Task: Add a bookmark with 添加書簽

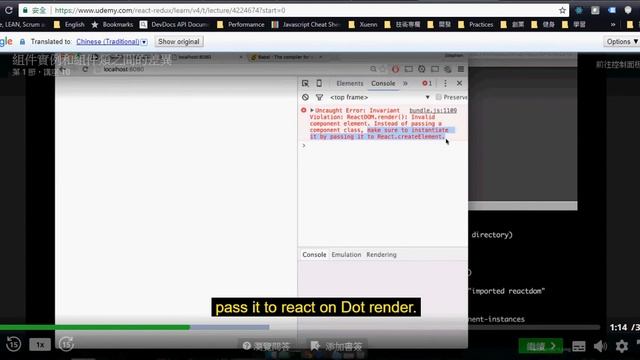Action: [x=336, y=347]
